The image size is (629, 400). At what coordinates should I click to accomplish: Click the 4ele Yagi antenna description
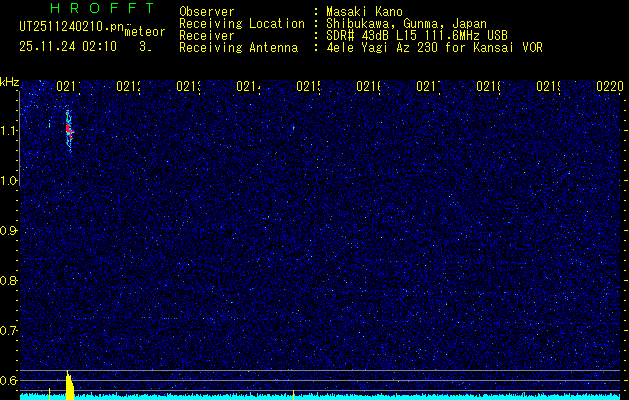[x=434, y=47]
